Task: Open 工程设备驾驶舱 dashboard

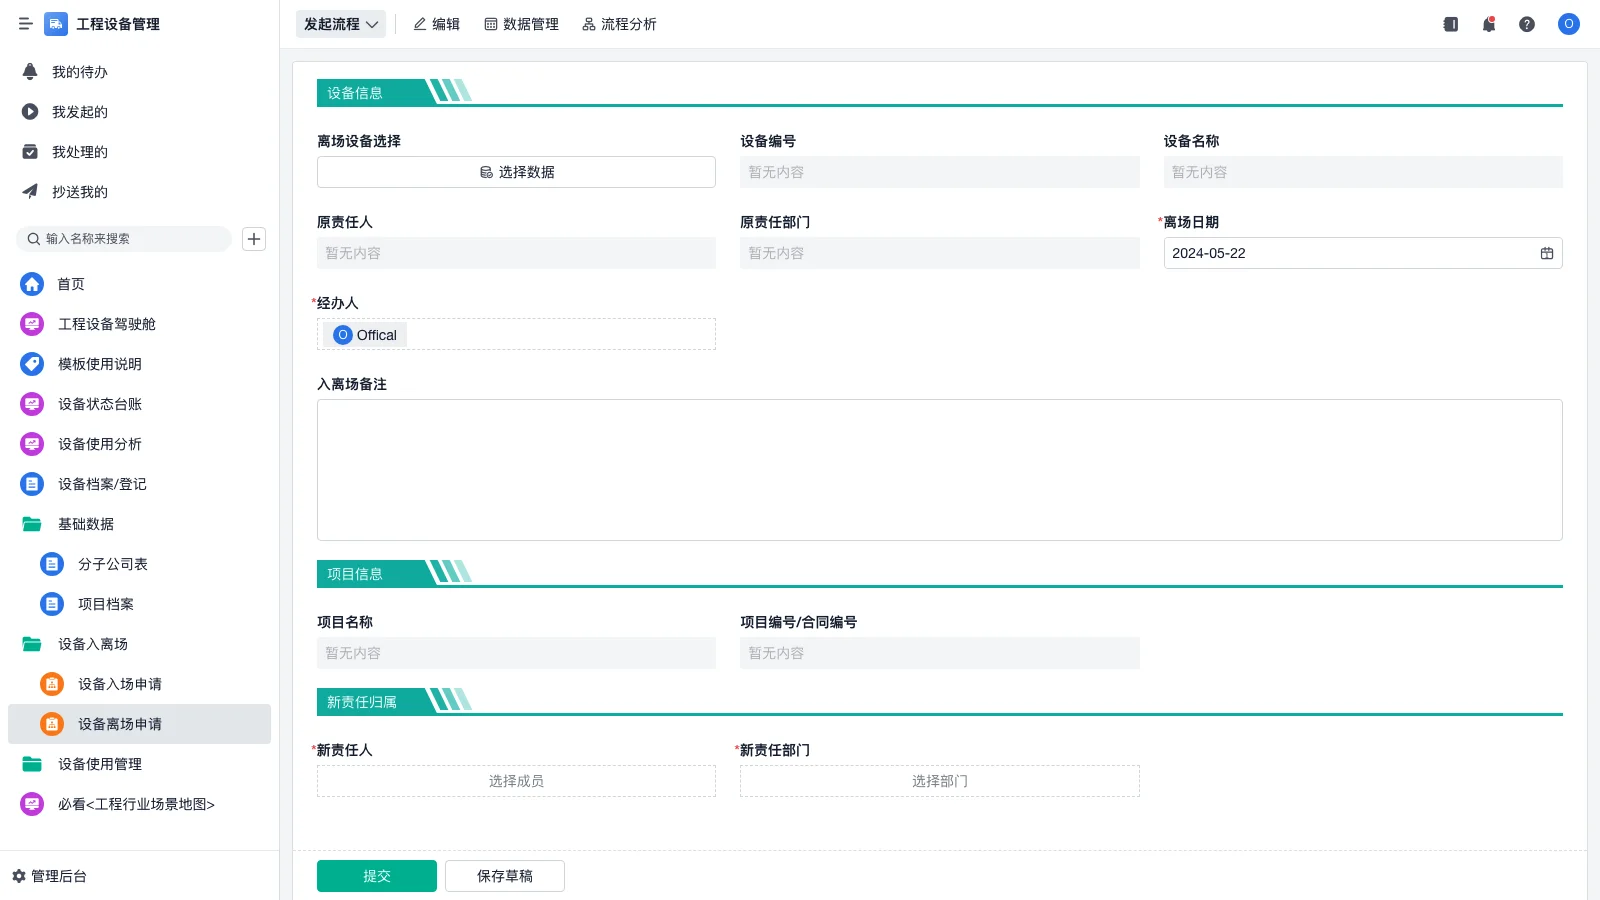Action: click(139, 324)
